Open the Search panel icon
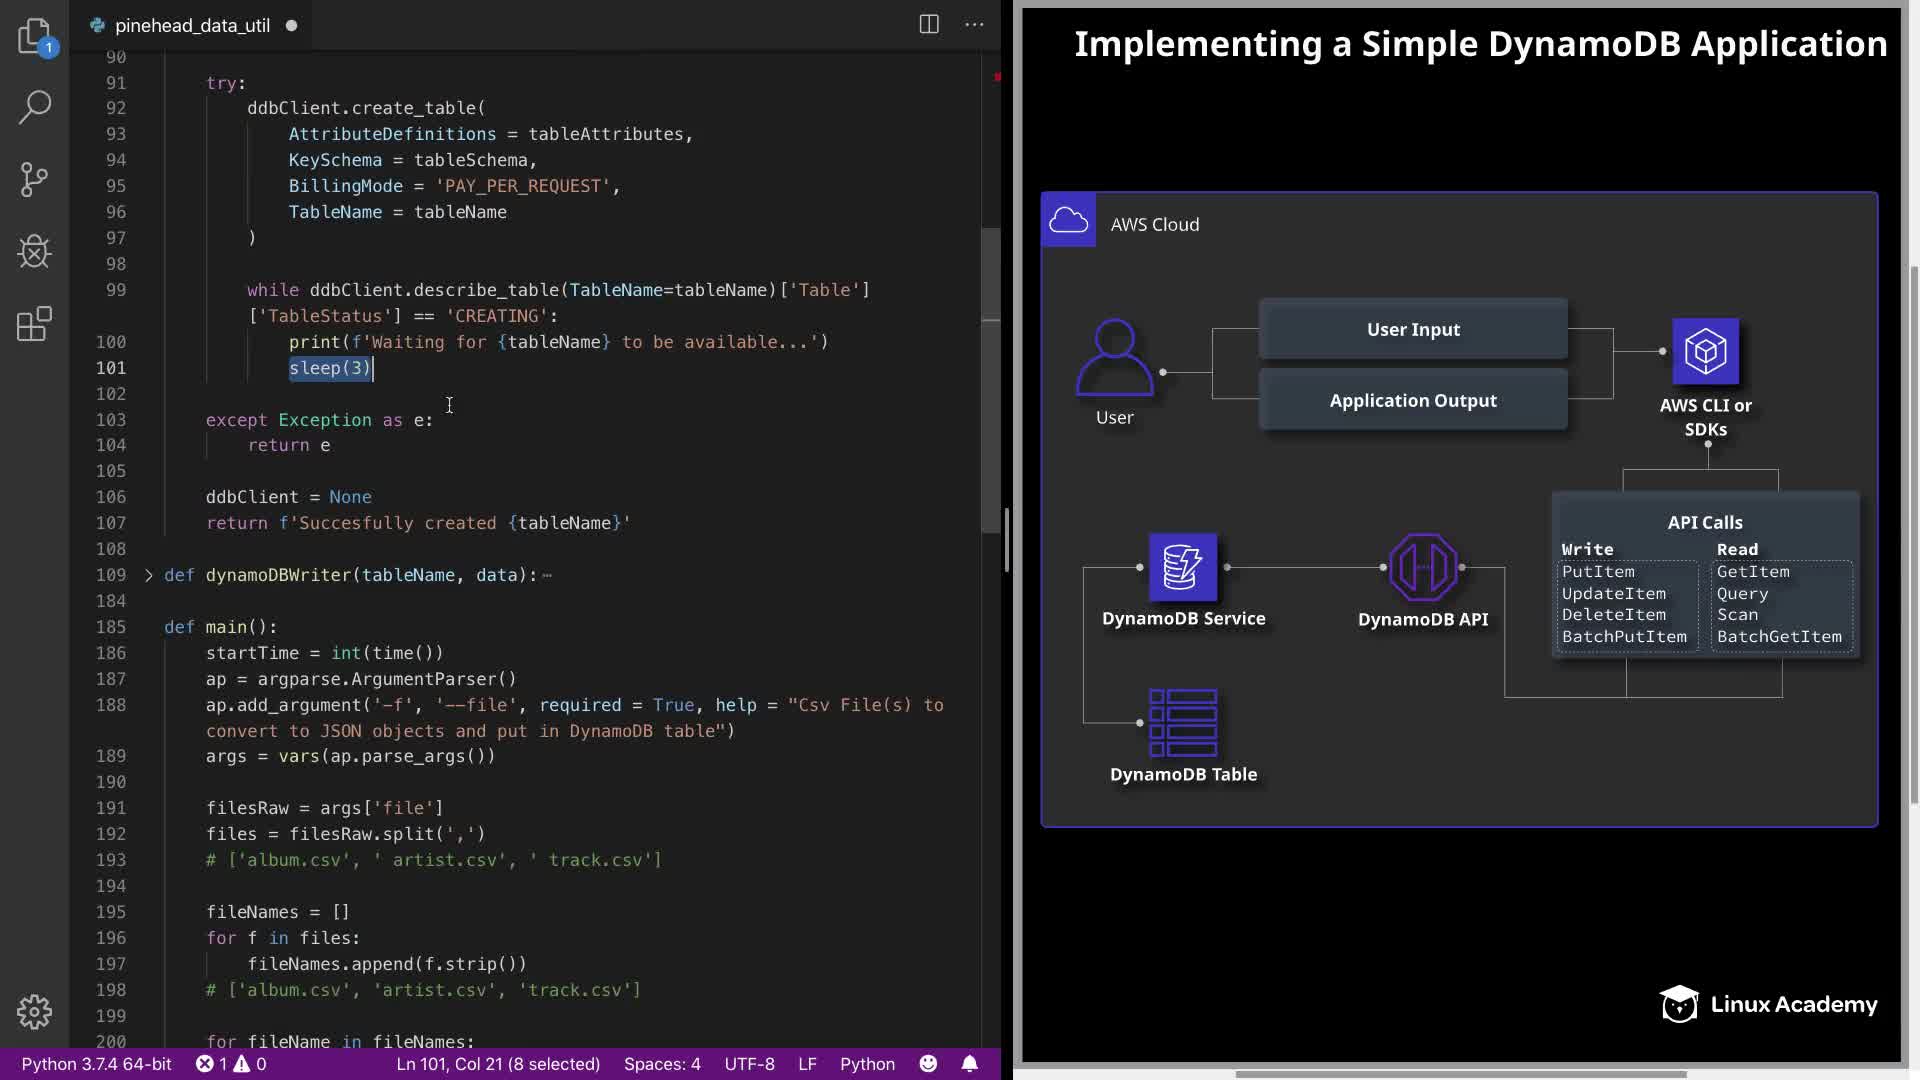 click(35, 107)
